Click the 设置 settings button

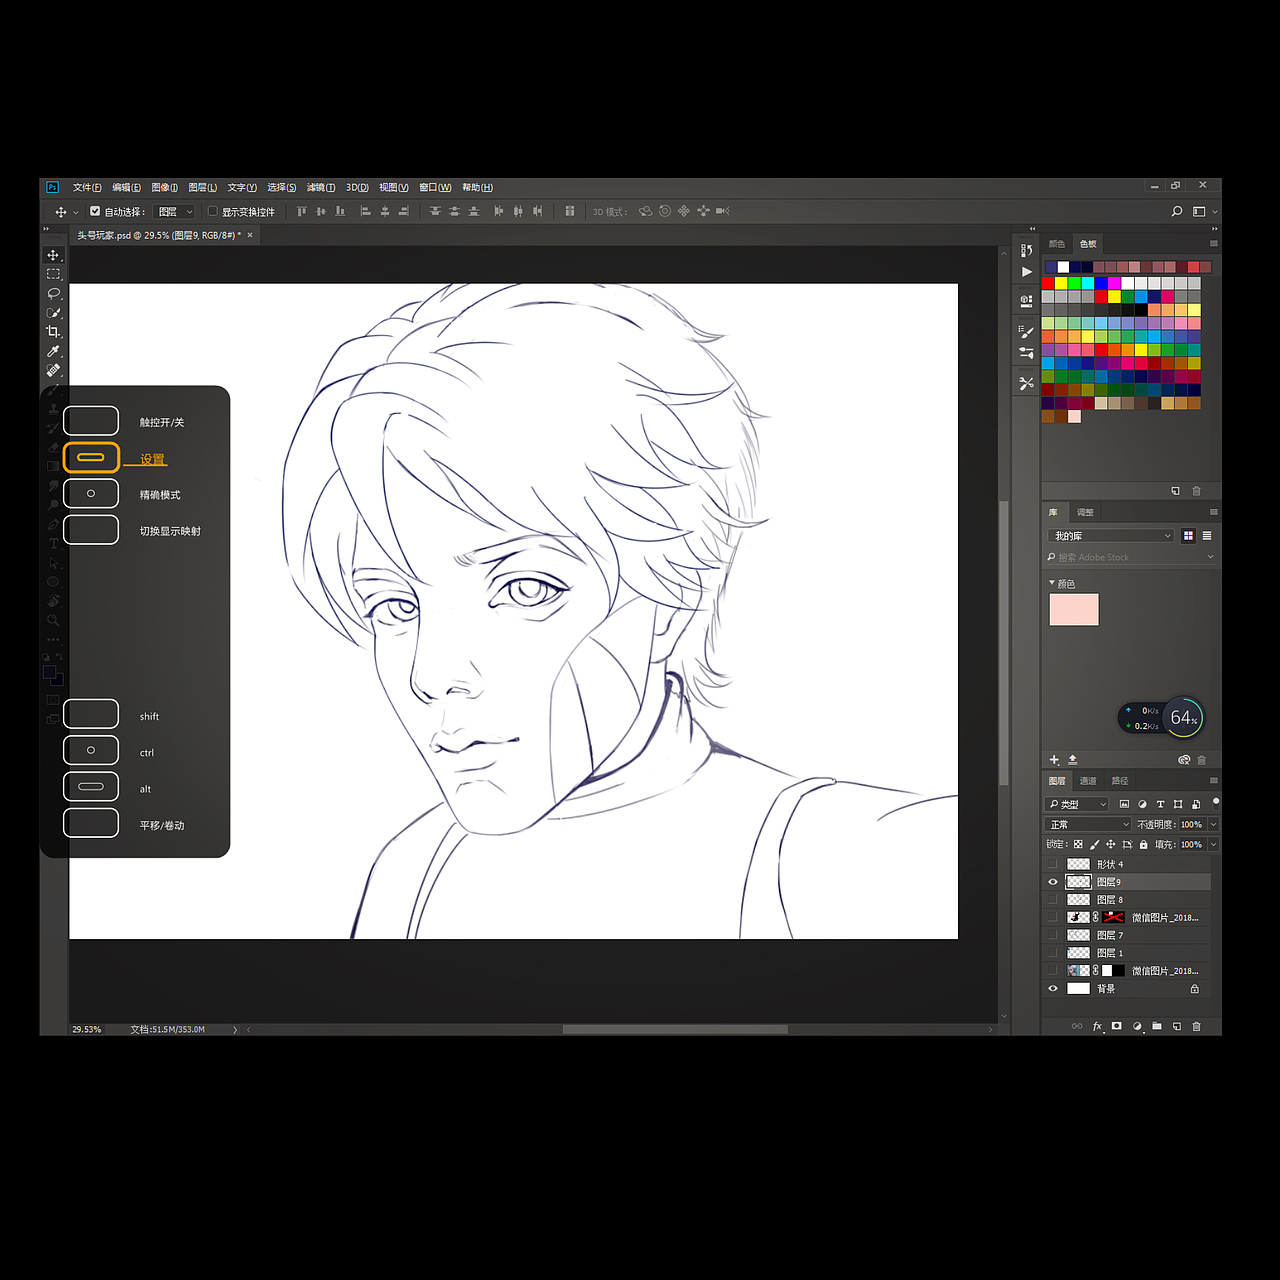(x=91, y=457)
